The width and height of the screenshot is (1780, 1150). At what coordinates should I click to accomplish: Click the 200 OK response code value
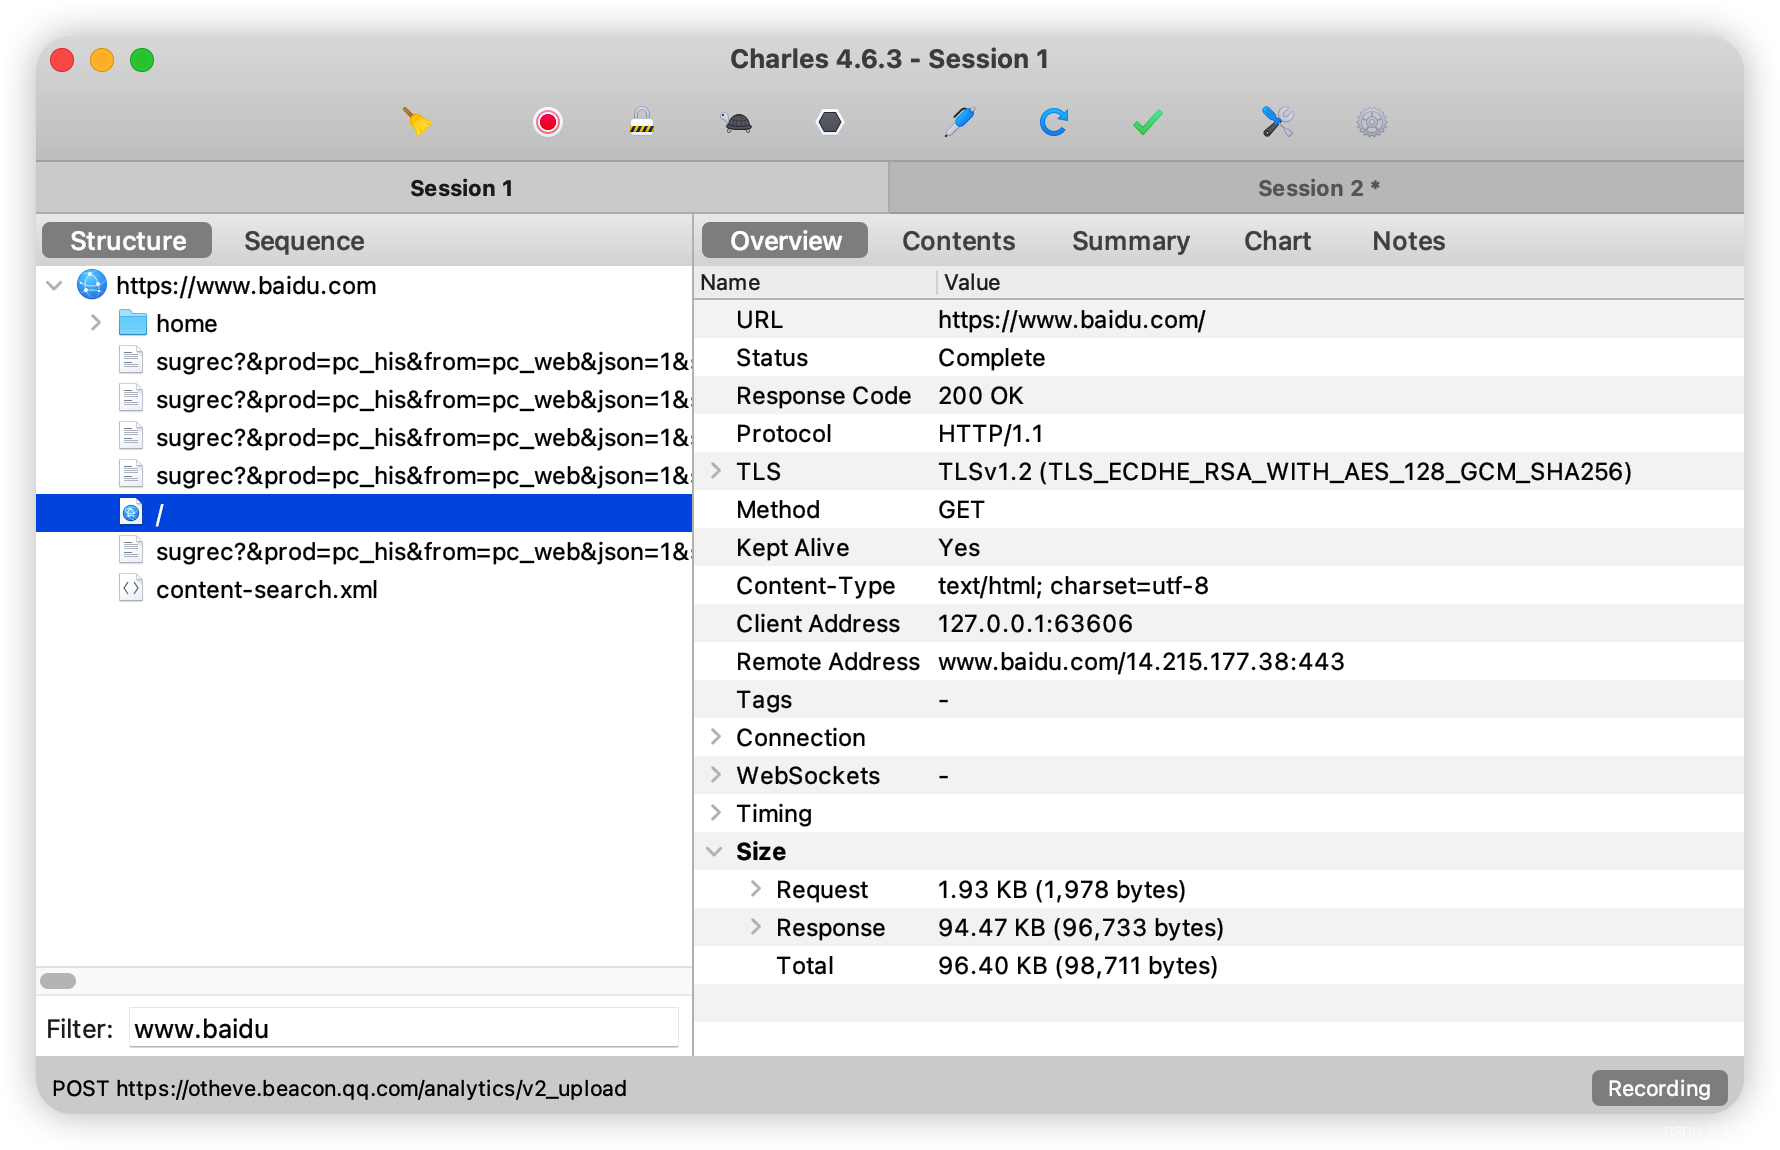click(x=981, y=396)
